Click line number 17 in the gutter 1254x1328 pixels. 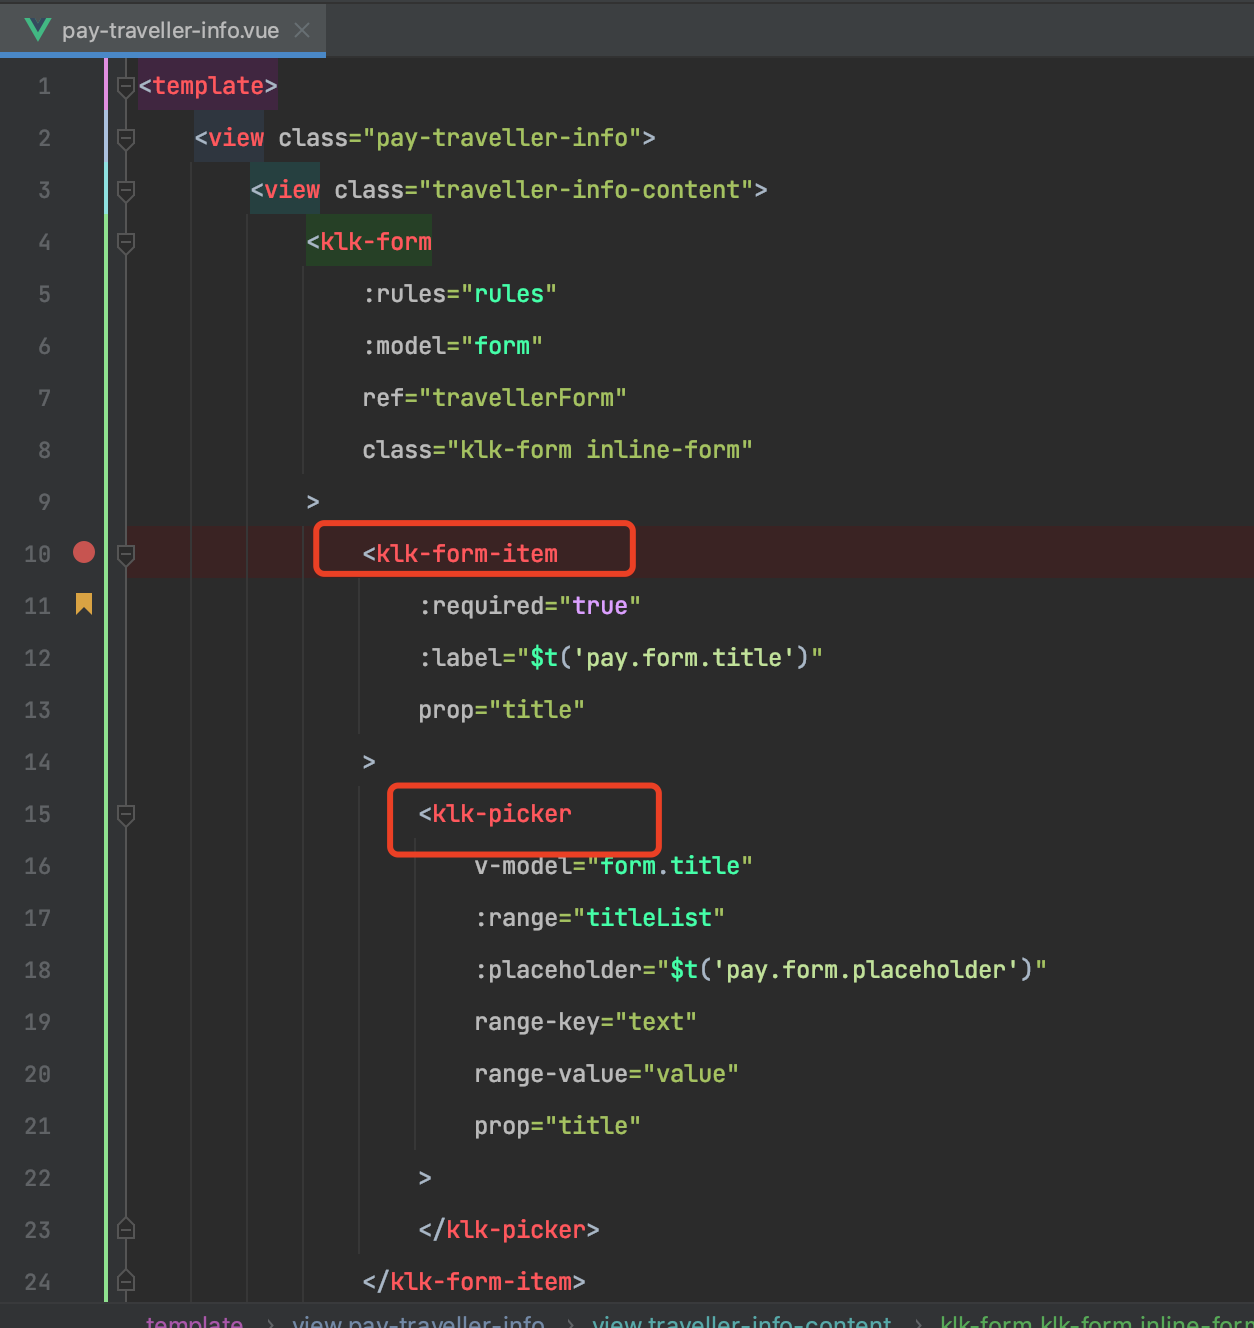(37, 918)
